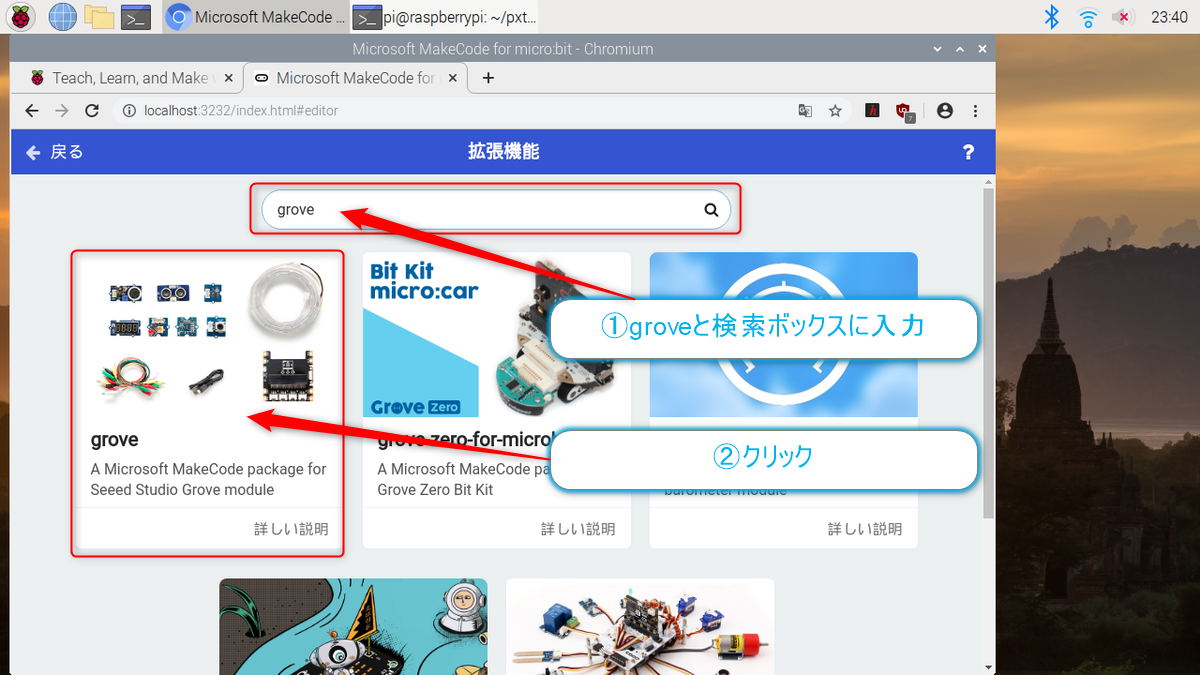
Task: Close the Microsoft MakeCode browser tab
Action: pyautogui.click(x=452, y=78)
